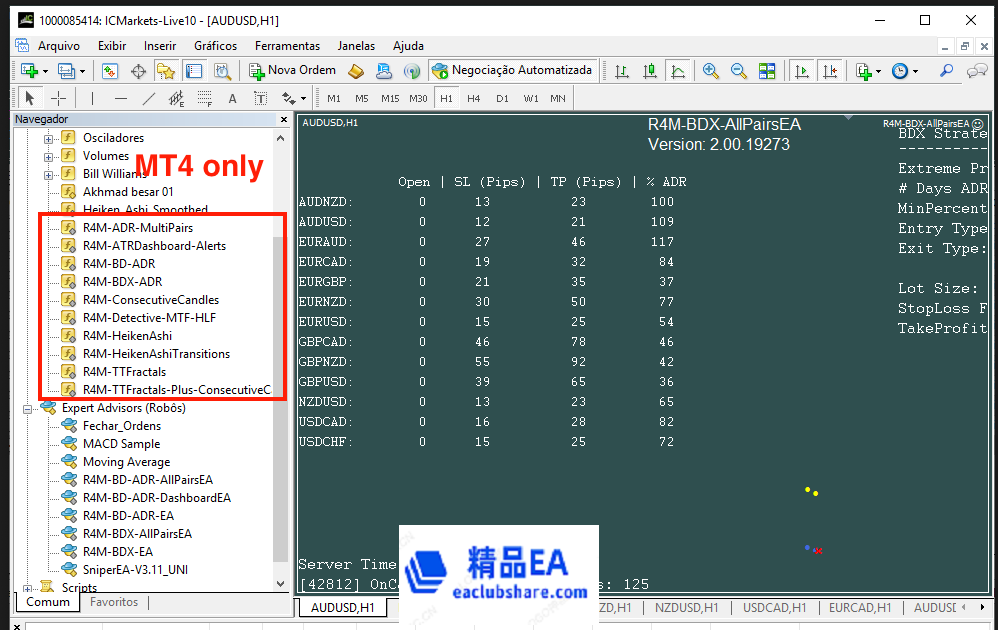Open the Ajuda menu

tap(408, 46)
